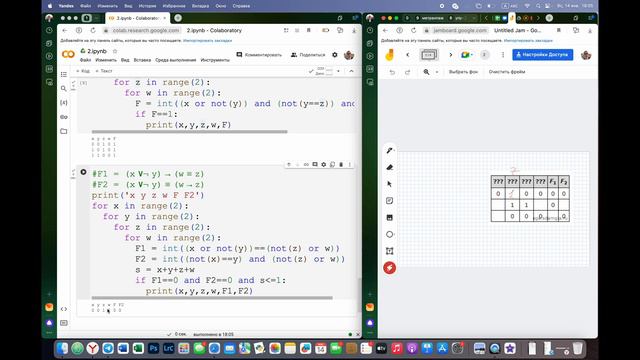The height and width of the screenshot is (360, 640).
Task: Insert an image in Jamboard
Action: point(389,218)
